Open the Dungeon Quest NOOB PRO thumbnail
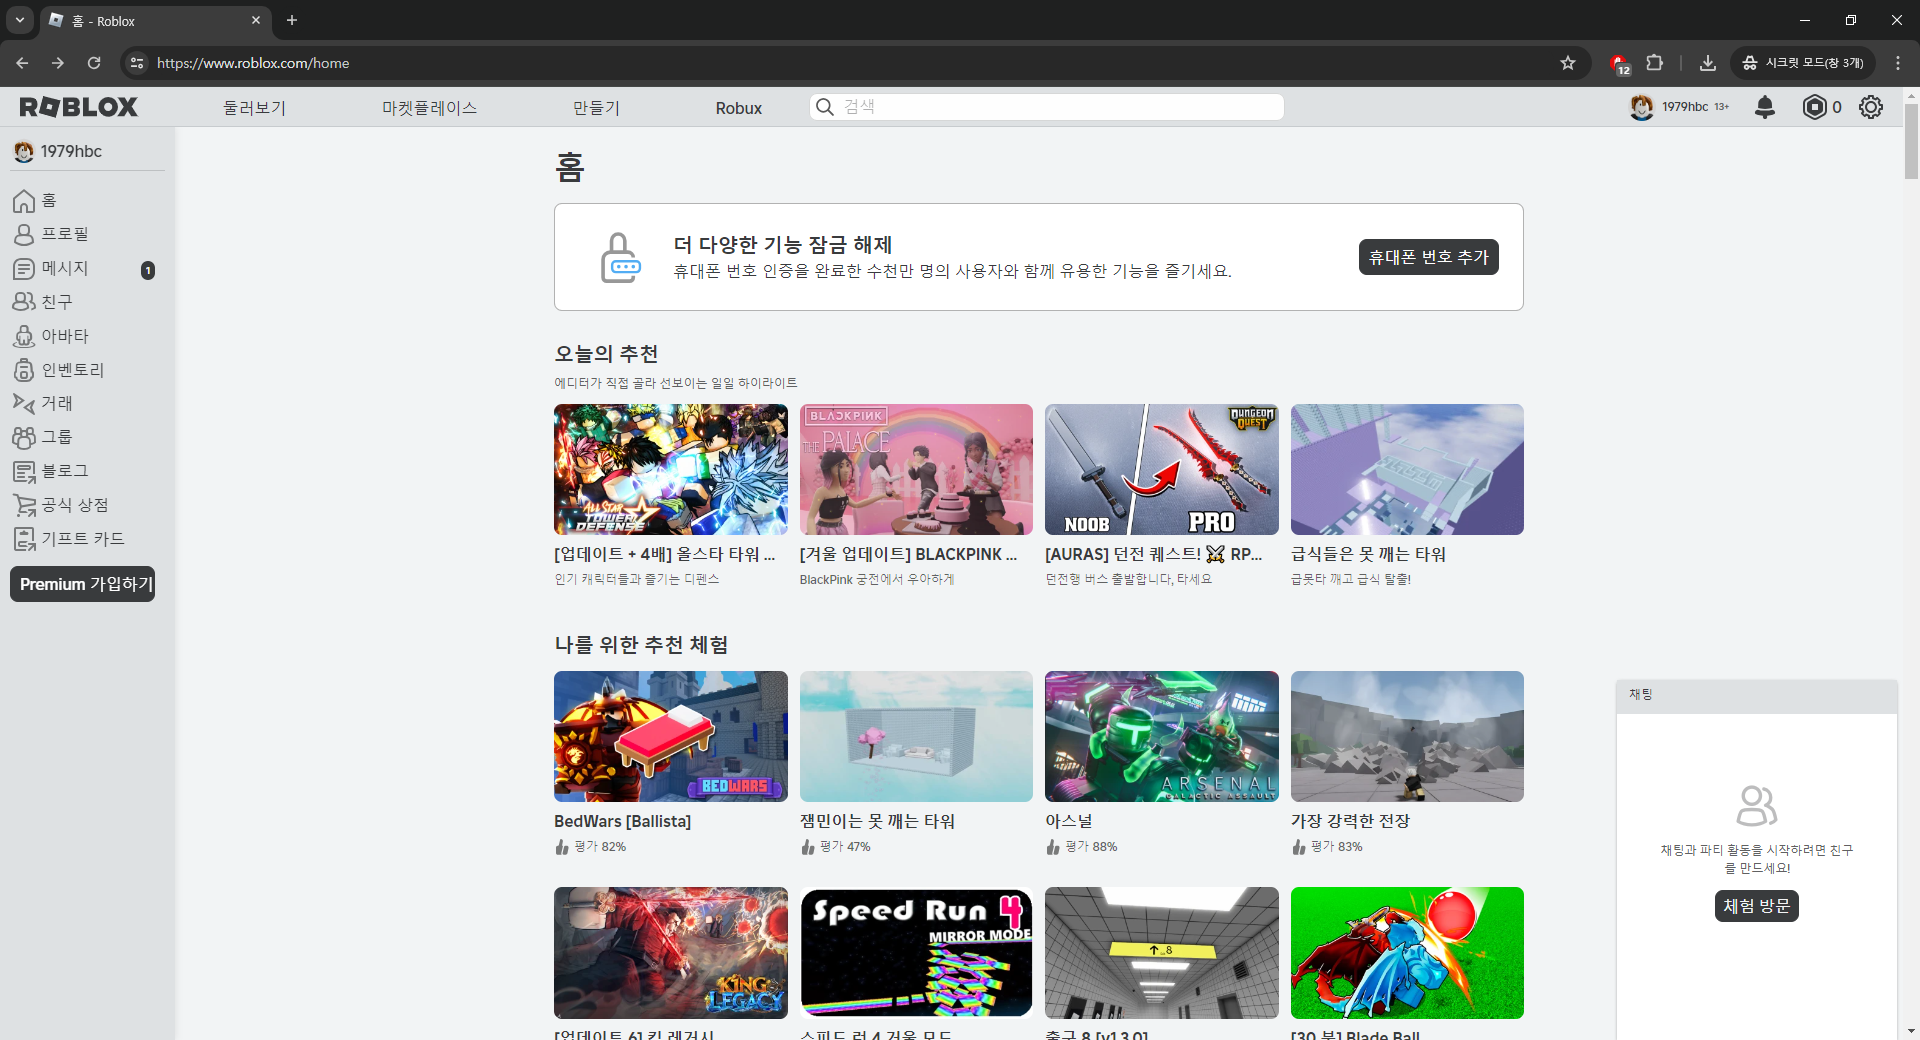1920x1040 pixels. pos(1162,469)
